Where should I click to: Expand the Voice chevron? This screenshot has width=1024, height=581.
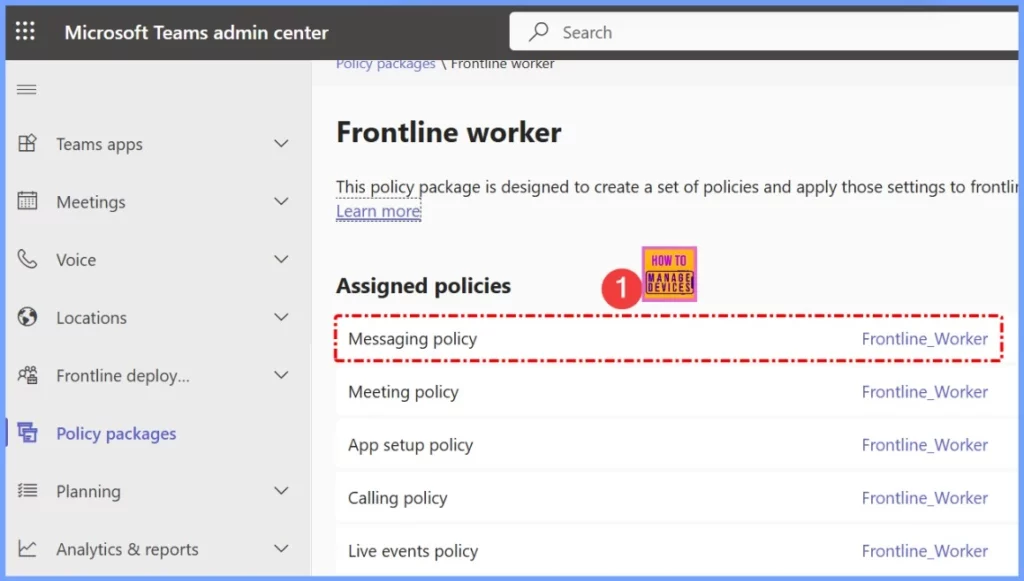(281, 259)
